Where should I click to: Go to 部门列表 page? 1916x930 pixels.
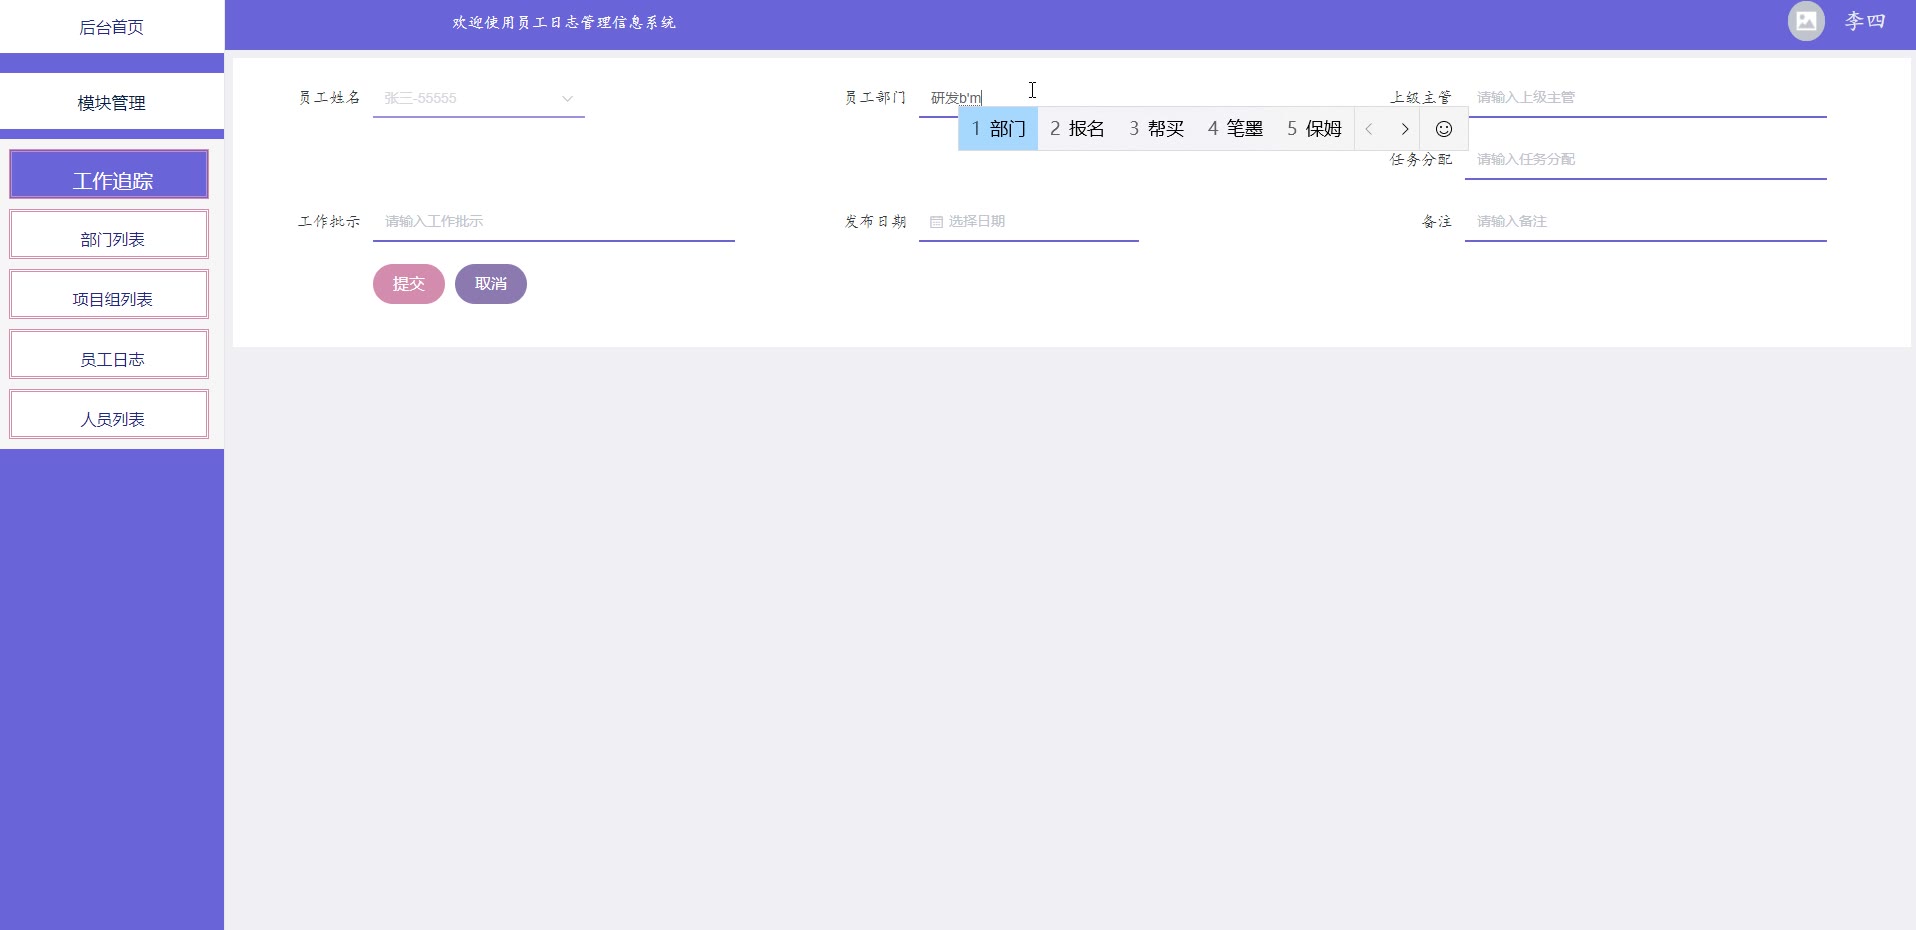coord(109,235)
